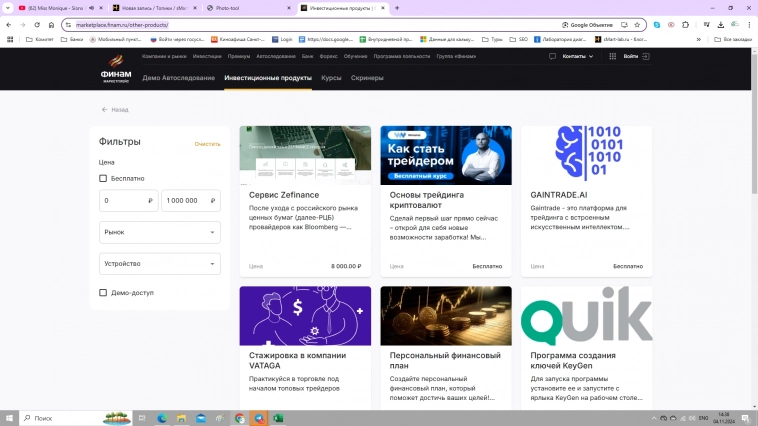This screenshot has height=426, width=758.
Task: Open the Скринеры menu item
Action: point(367,78)
